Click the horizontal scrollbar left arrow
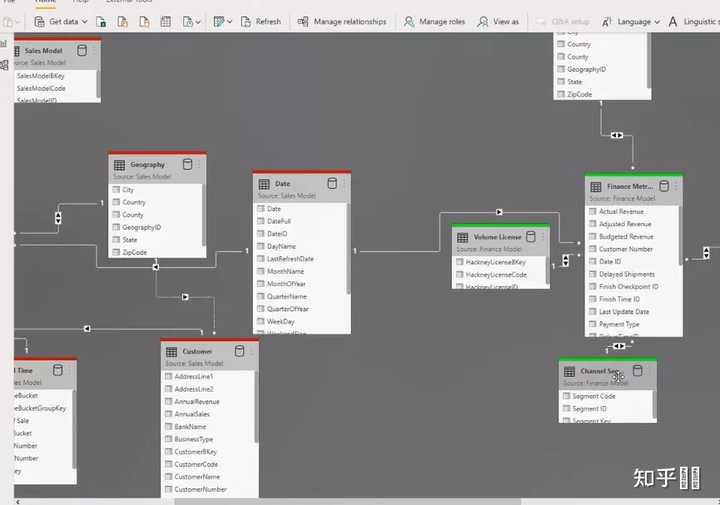The height and width of the screenshot is (505, 720). point(18,501)
